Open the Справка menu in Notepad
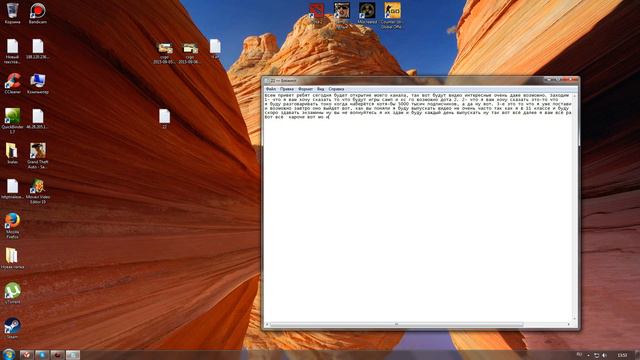The width and height of the screenshot is (640, 360). click(336, 89)
